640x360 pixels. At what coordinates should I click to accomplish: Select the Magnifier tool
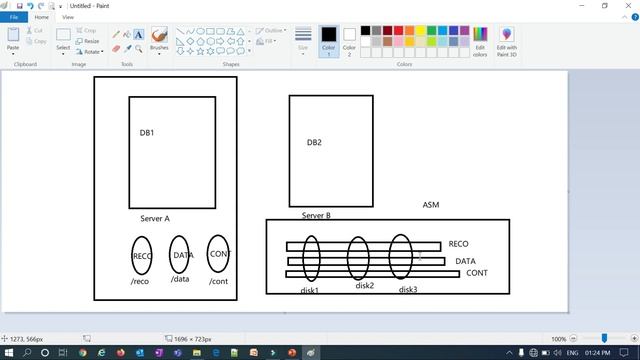click(x=139, y=49)
